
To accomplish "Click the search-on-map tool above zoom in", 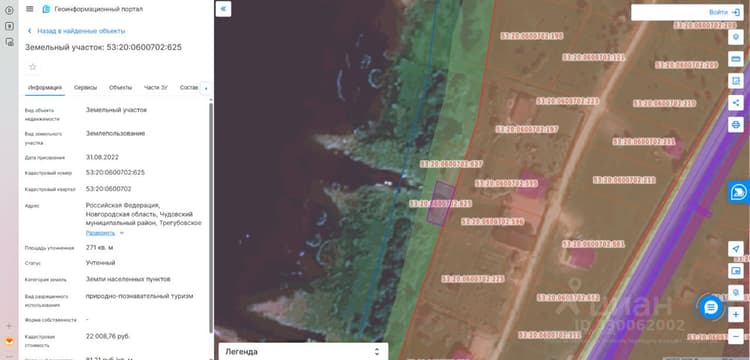I will (736, 292).
